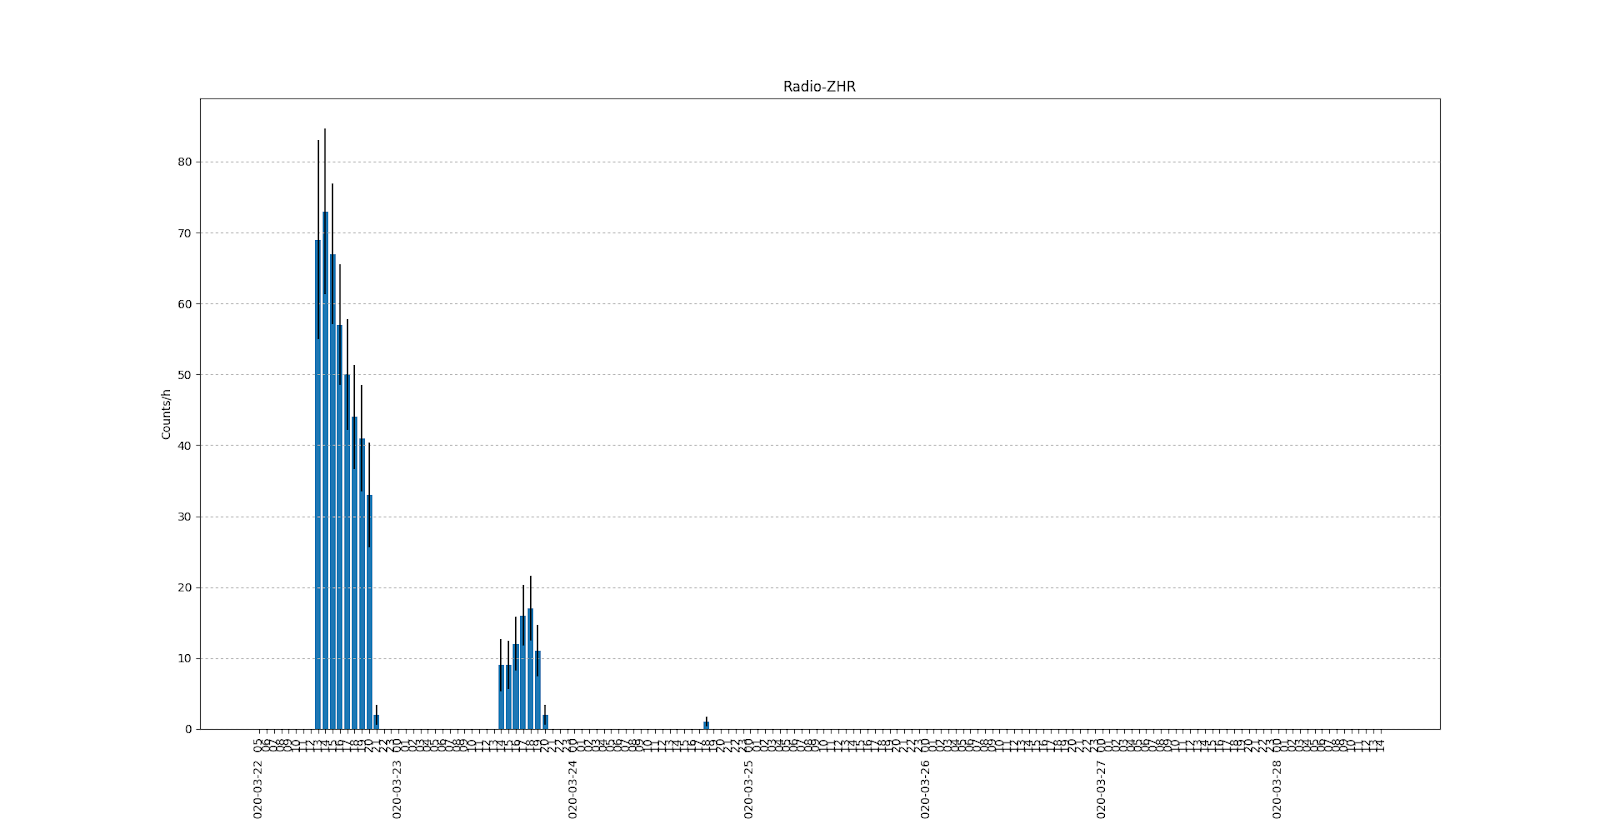Click the chart title "Radio-ZHR"
Image resolution: width=1600 pixels, height=819 pixels.
pyautogui.click(x=819, y=87)
